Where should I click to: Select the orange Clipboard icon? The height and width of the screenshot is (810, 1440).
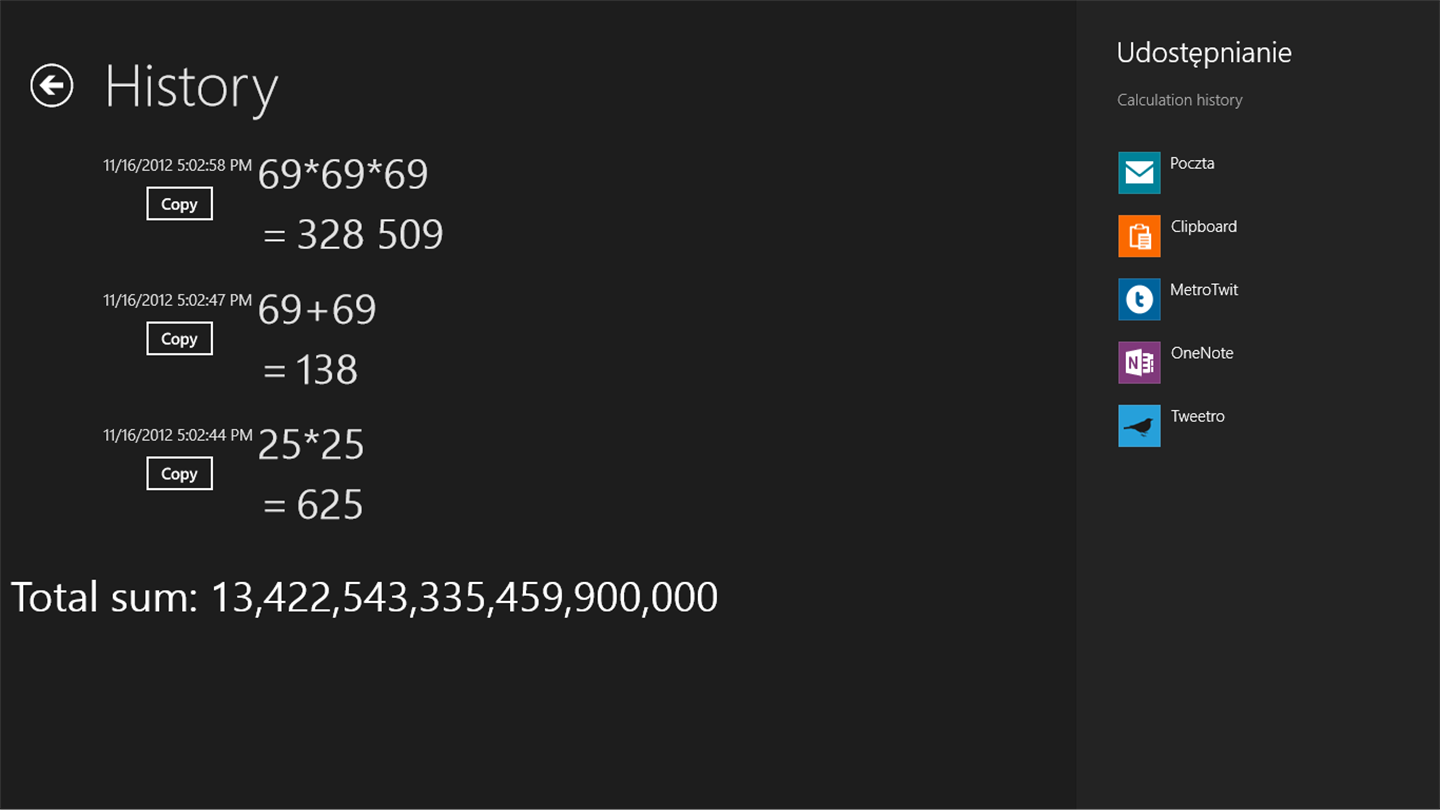click(1139, 236)
